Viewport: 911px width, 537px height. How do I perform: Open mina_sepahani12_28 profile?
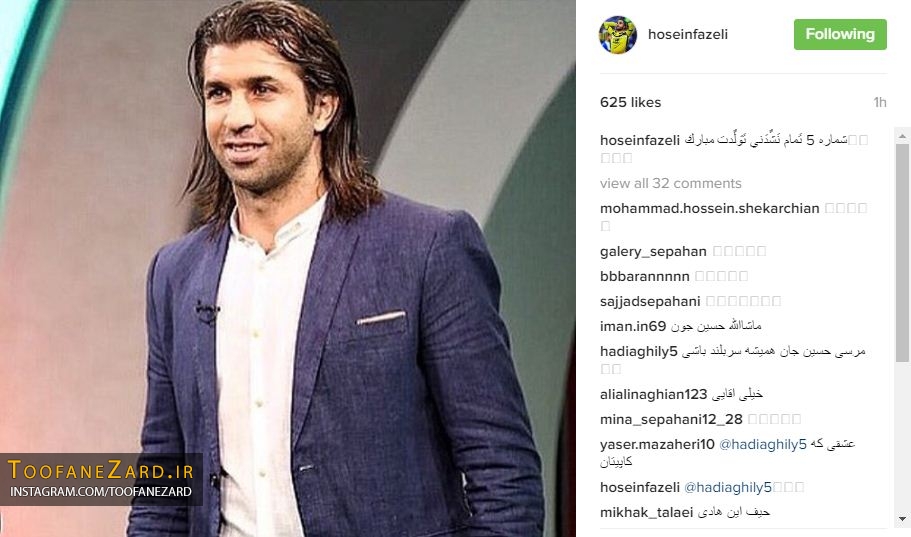[671, 419]
